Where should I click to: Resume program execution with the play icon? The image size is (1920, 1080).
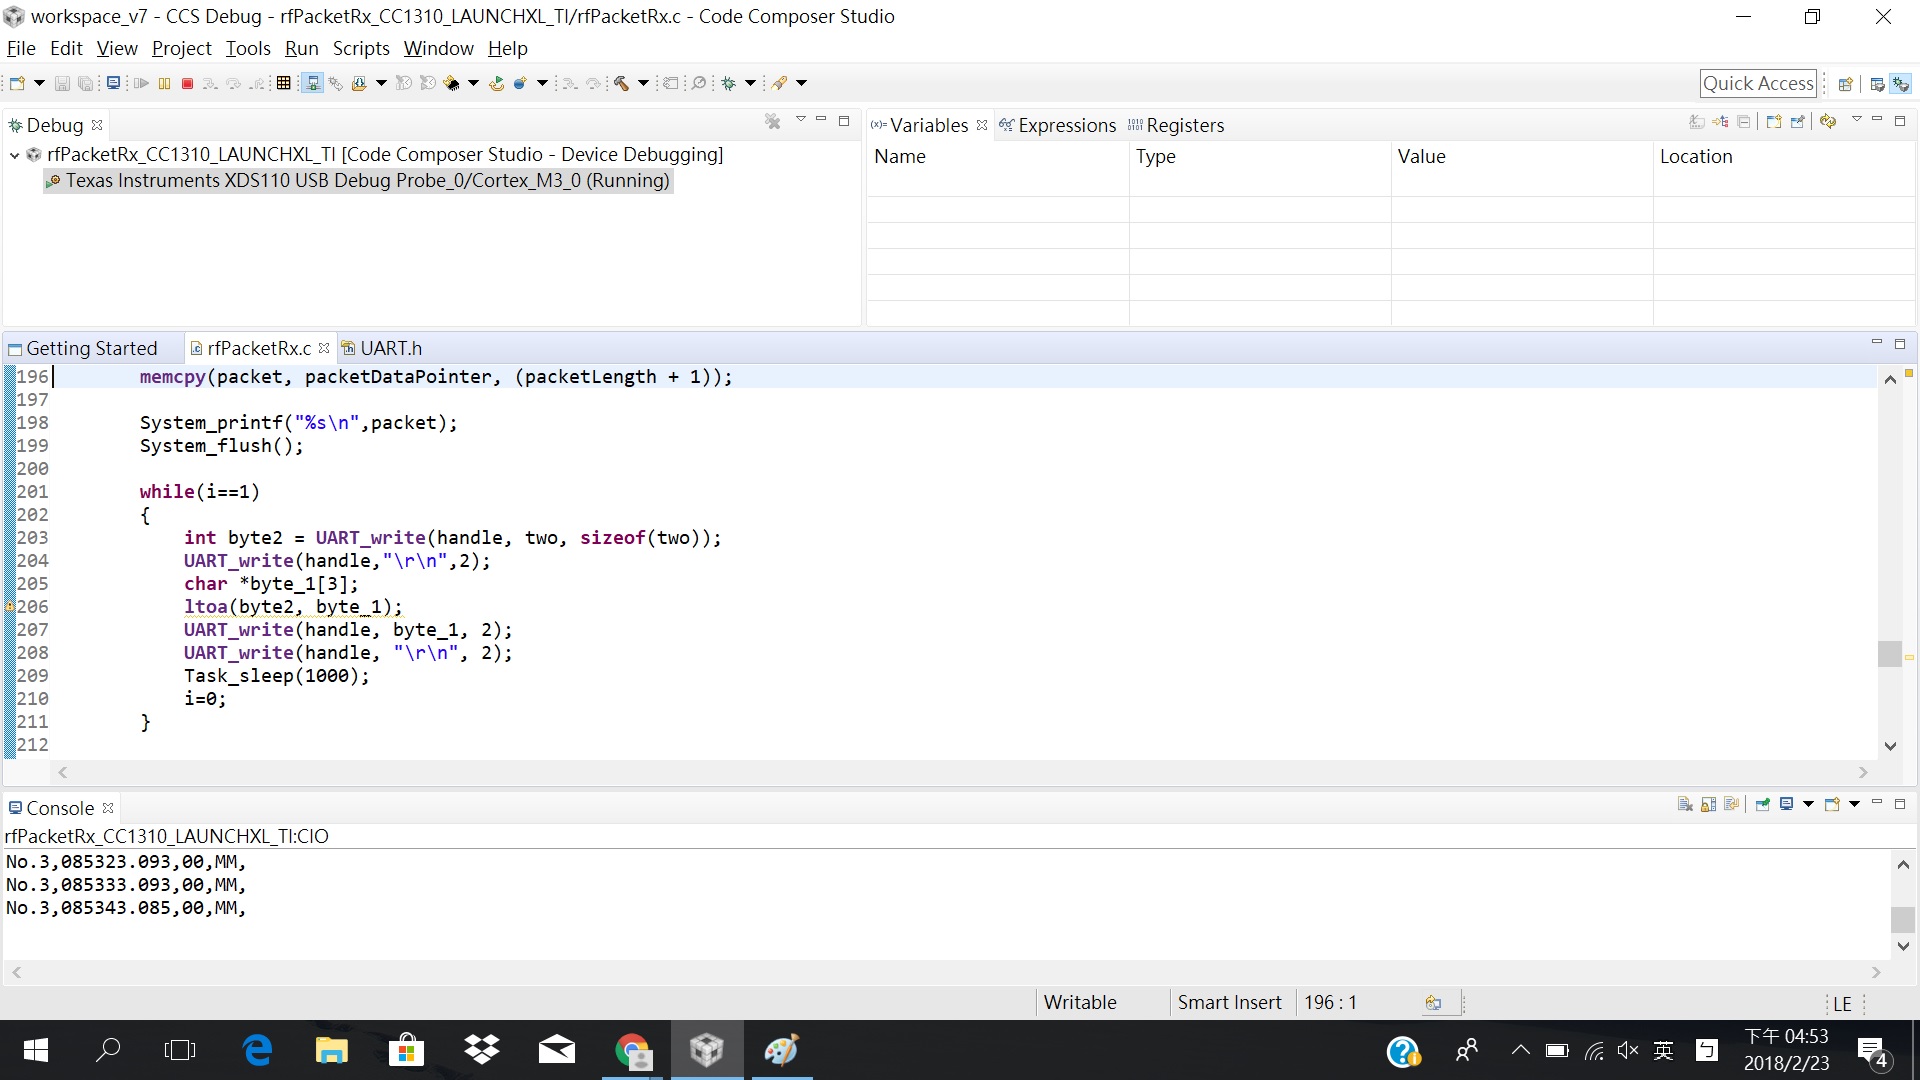coord(142,83)
